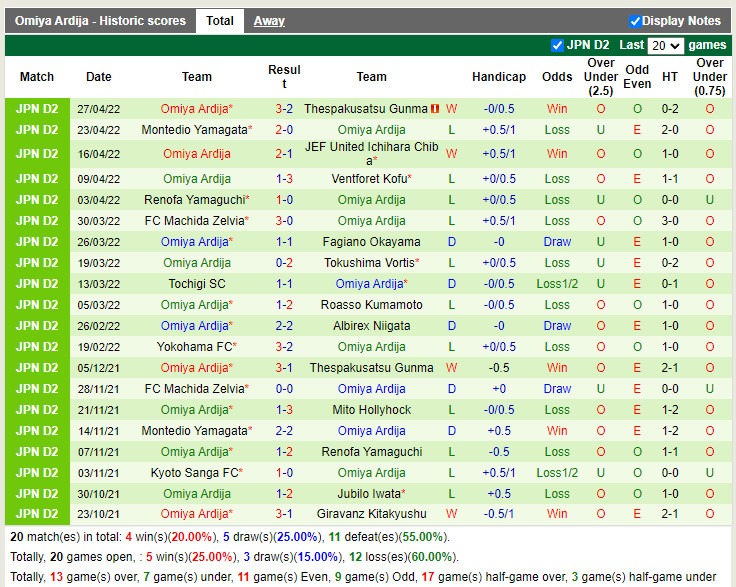Open Albirex Niigata team link
The height and width of the screenshot is (587, 736).
point(371,326)
